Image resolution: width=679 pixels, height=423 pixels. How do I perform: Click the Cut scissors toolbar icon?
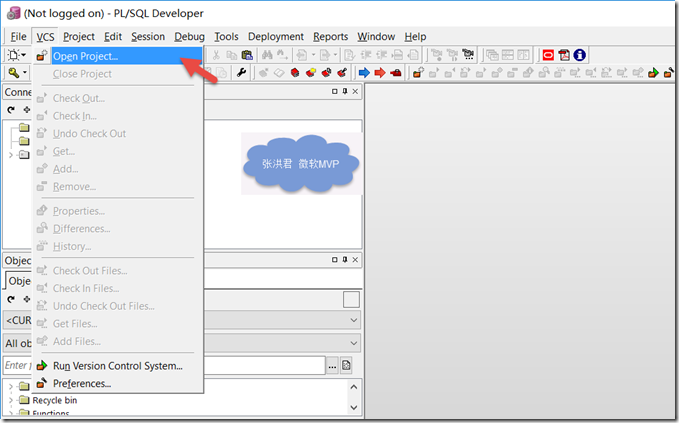216,55
